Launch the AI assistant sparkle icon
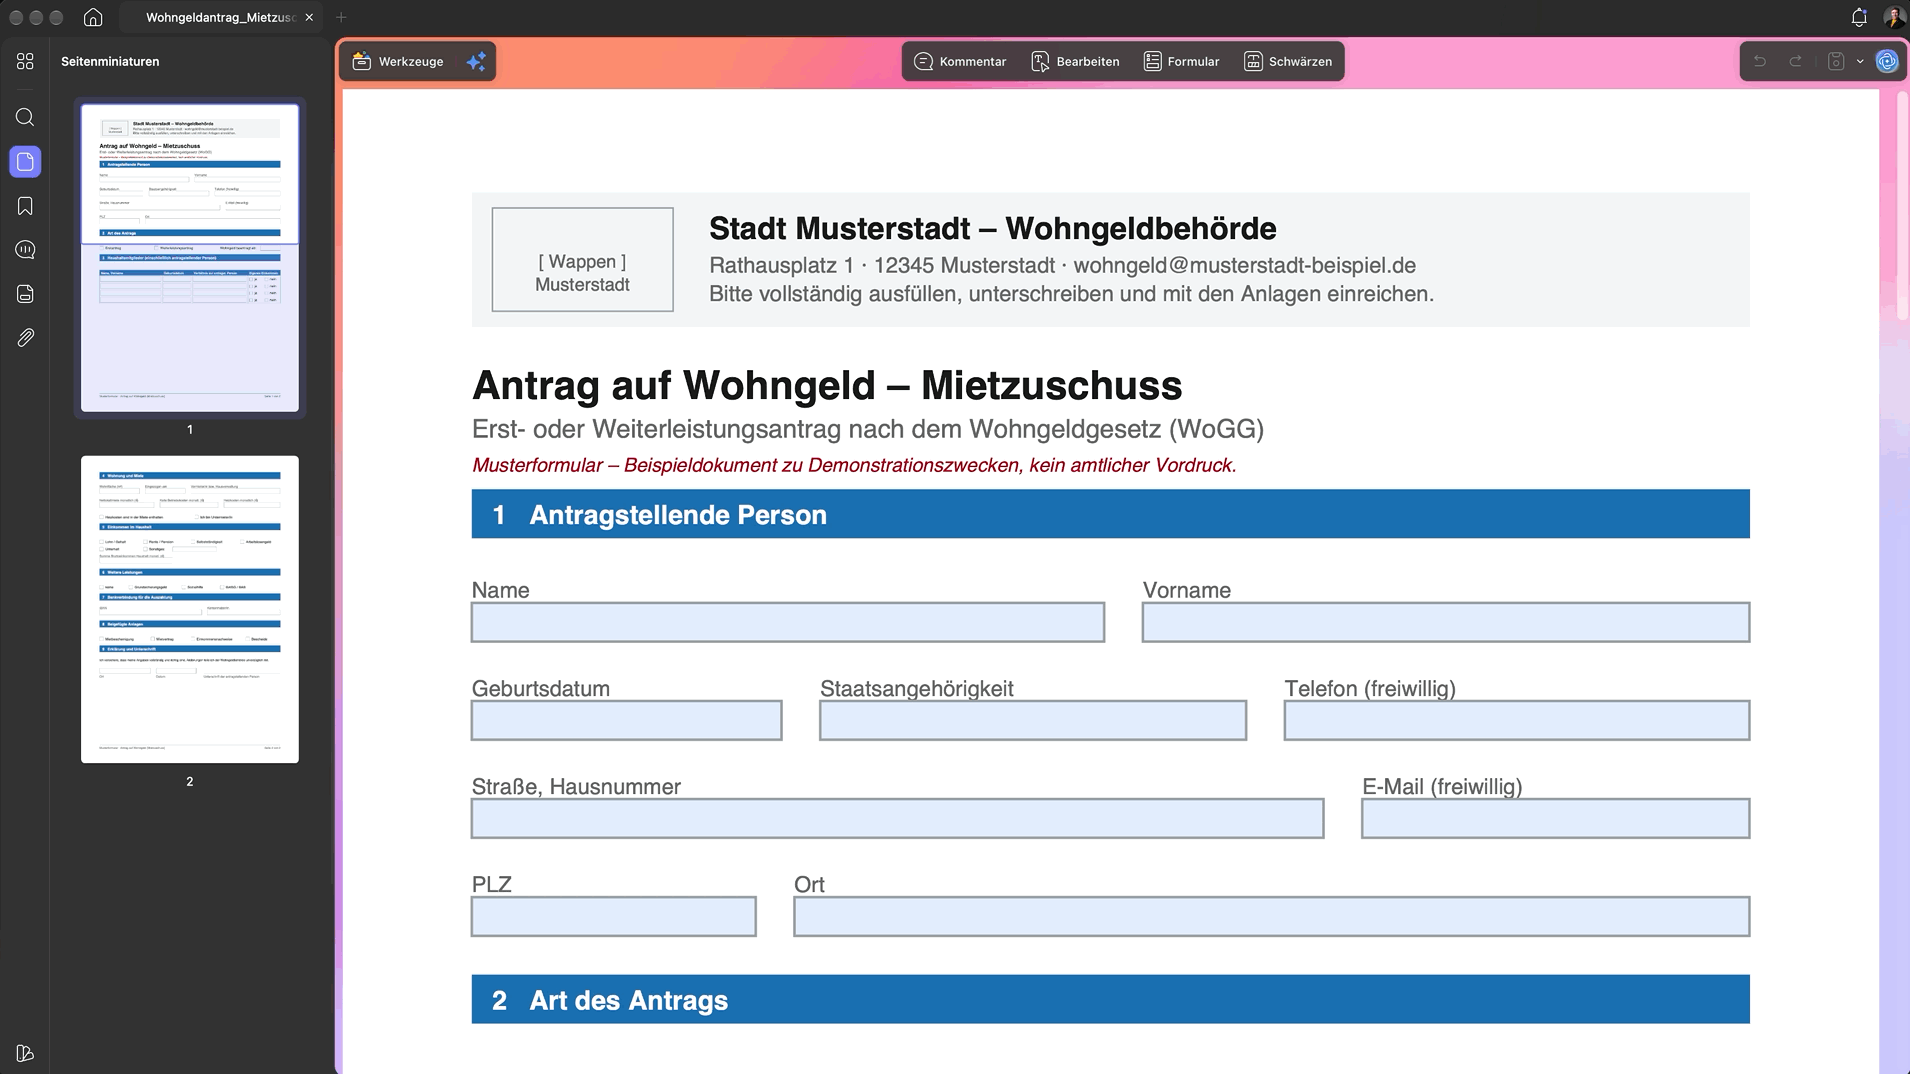 [x=476, y=62]
